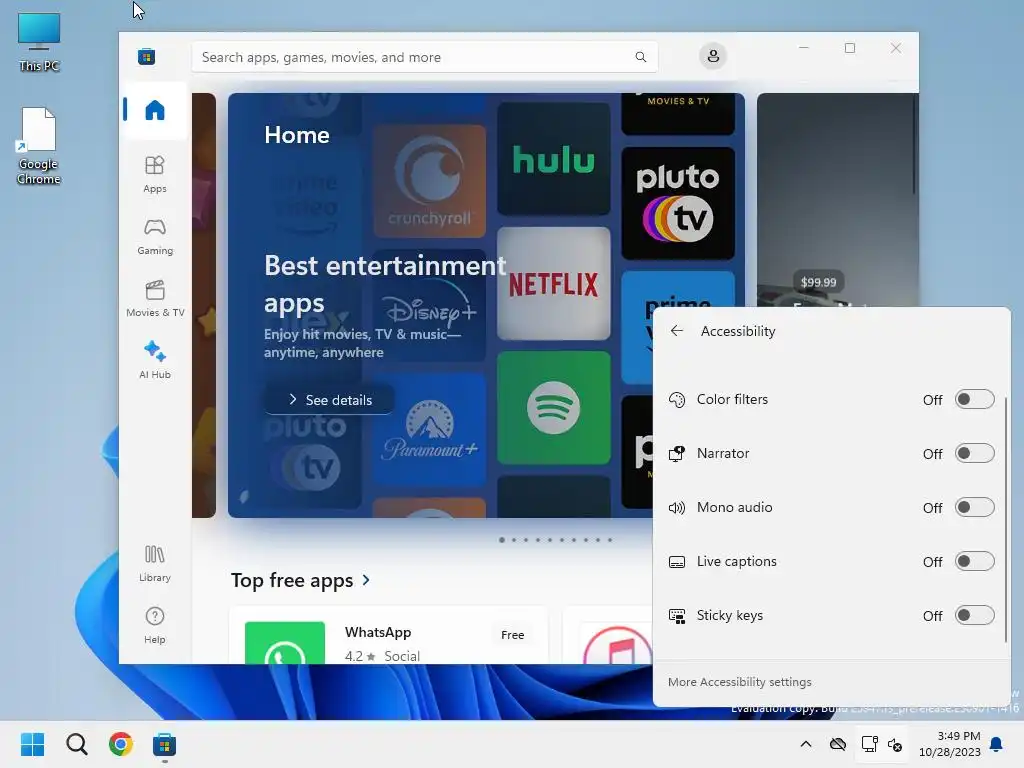Open the Gaming section in sidebar
The image size is (1024, 768).
pos(155,236)
